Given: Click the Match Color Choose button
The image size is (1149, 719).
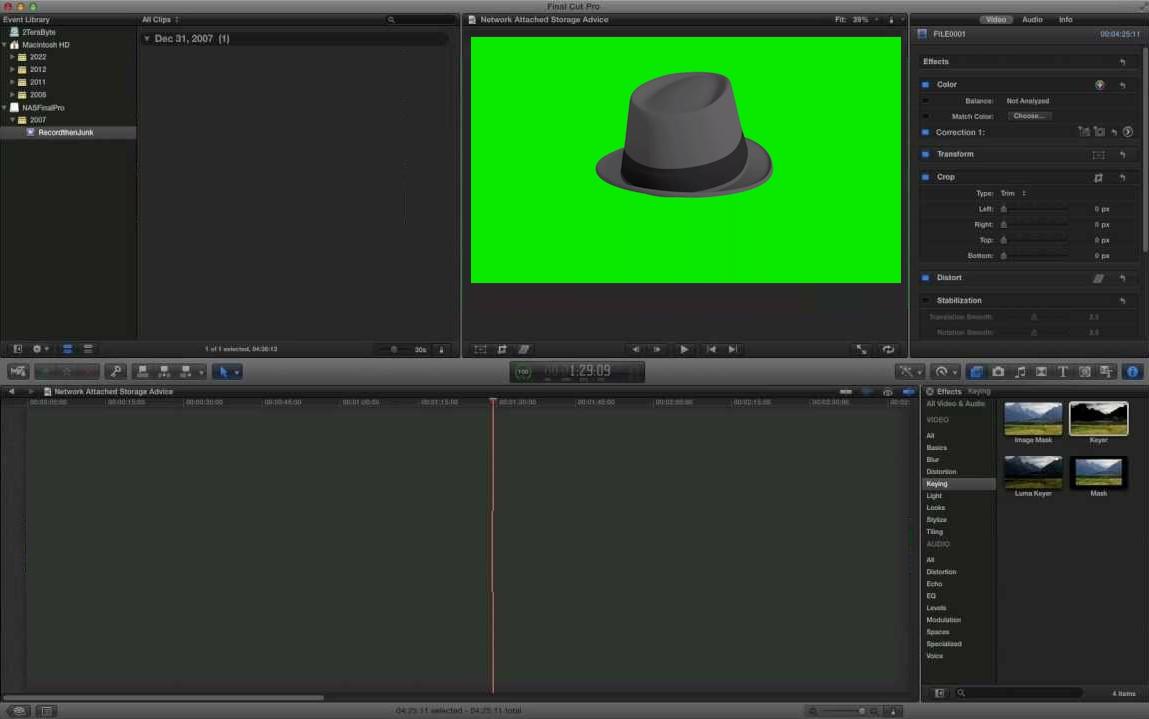Looking at the screenshot, I should click(x=1029, y=116).
